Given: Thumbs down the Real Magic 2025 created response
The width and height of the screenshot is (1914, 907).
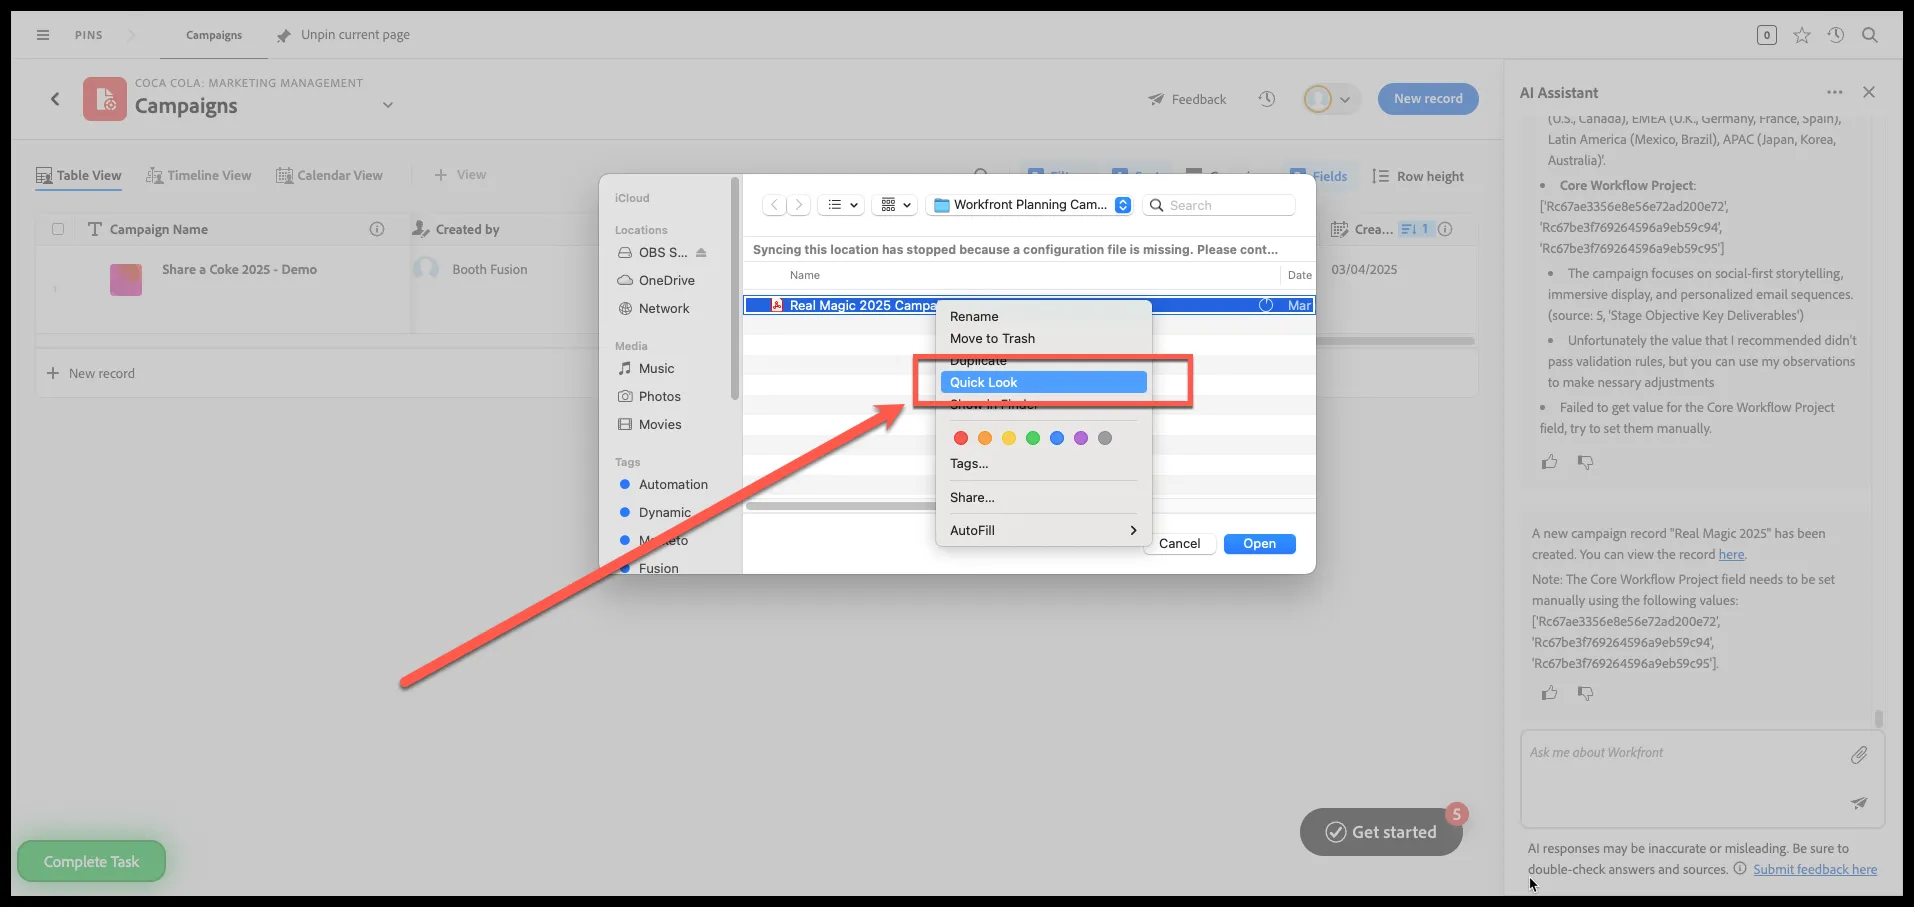Looking at the screenshot, I should click(1585, 693).
